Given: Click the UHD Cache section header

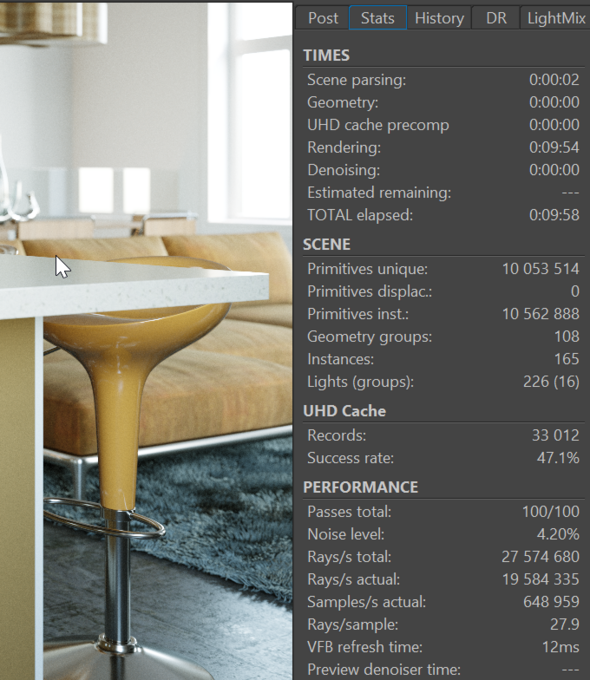Looking at the screenshot, I should (344, 411).
